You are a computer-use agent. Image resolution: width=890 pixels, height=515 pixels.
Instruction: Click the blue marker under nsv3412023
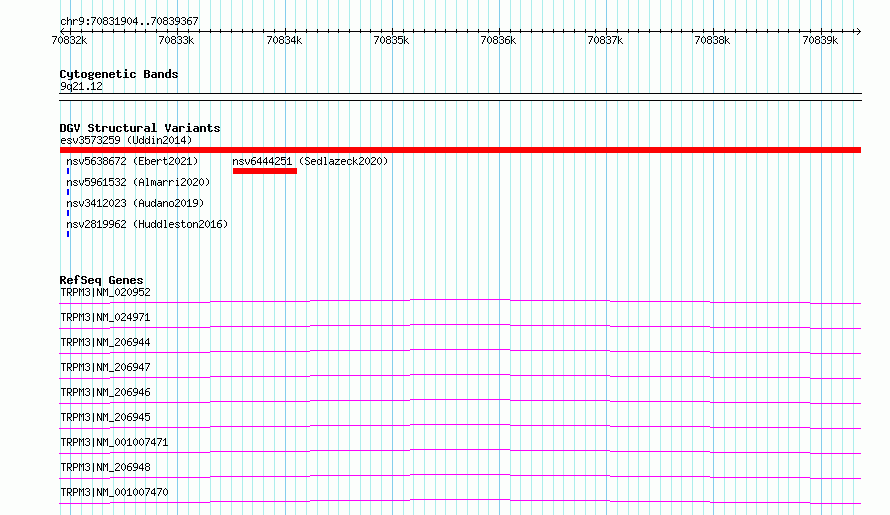pyautogui.click(x=68, y=213)
